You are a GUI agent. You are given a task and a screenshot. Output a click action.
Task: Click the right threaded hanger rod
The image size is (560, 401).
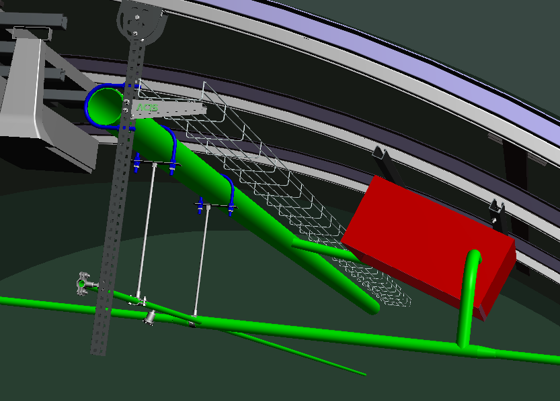point(201,260)
